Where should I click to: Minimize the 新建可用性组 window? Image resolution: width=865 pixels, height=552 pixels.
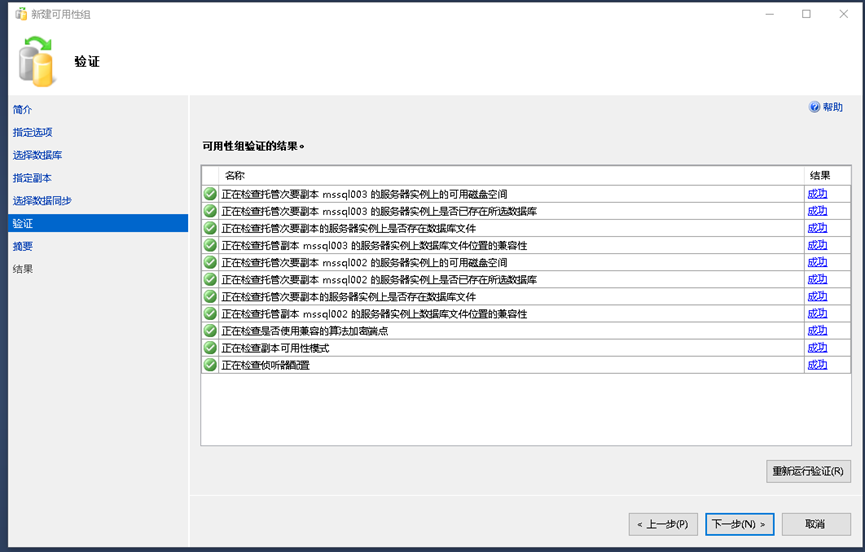point(770,14)
